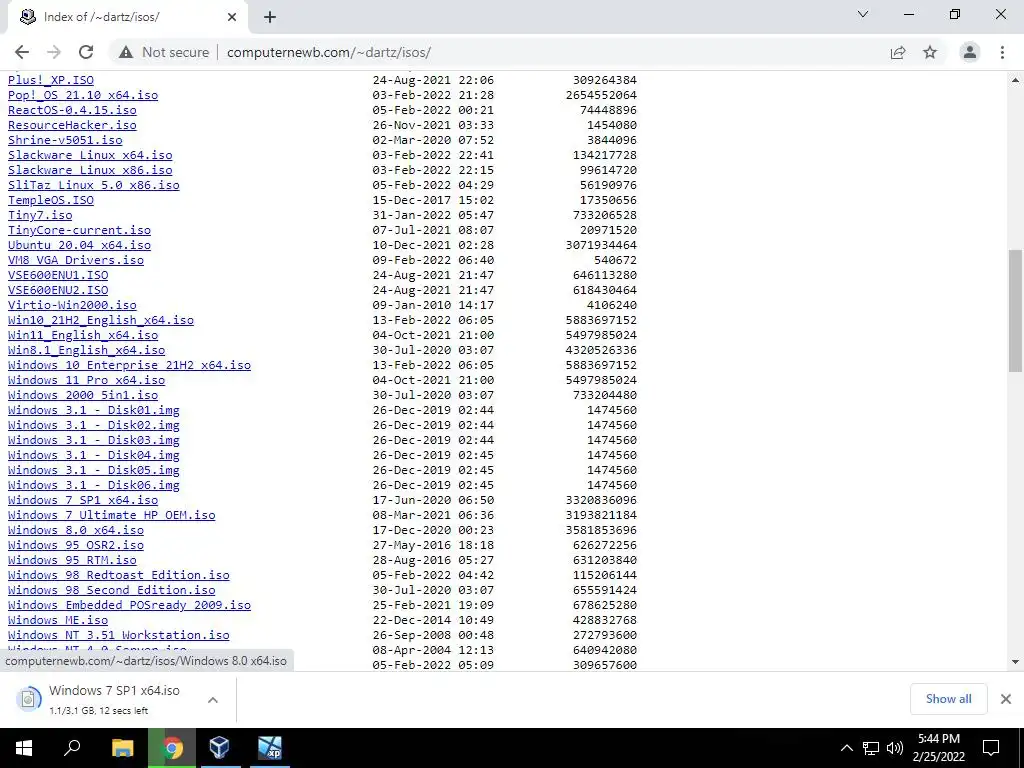The image size is (1024, 768).
Task: Show hidden system tray icons
Action: [846, 748]
